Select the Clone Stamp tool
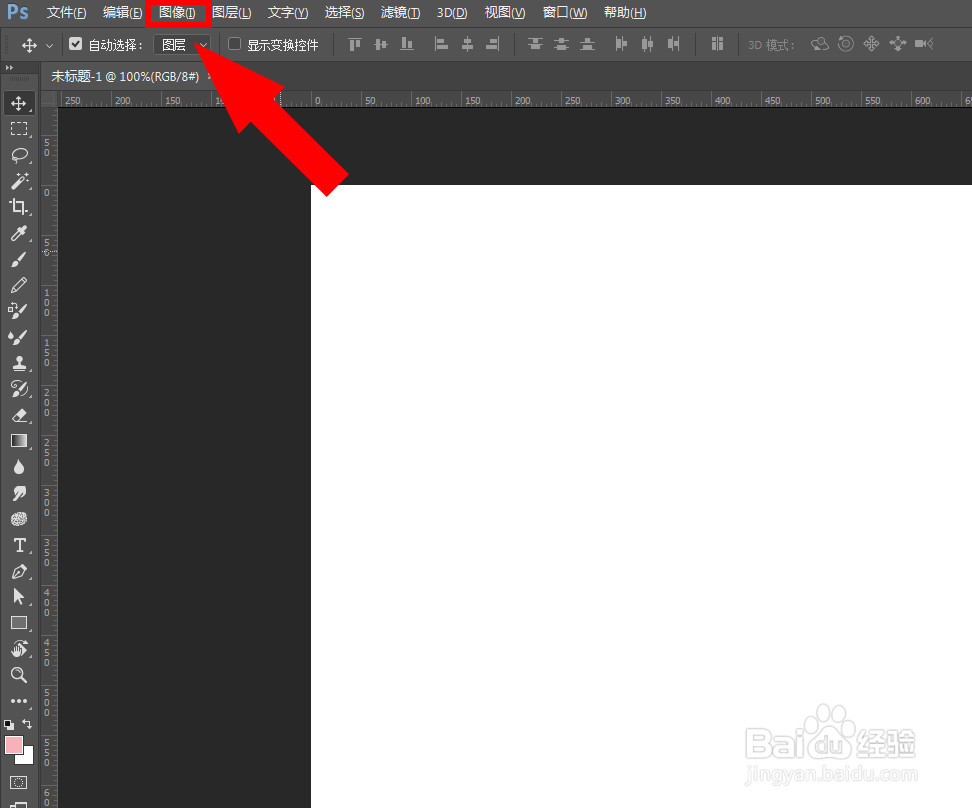The image size is (972, 808). 19,363
